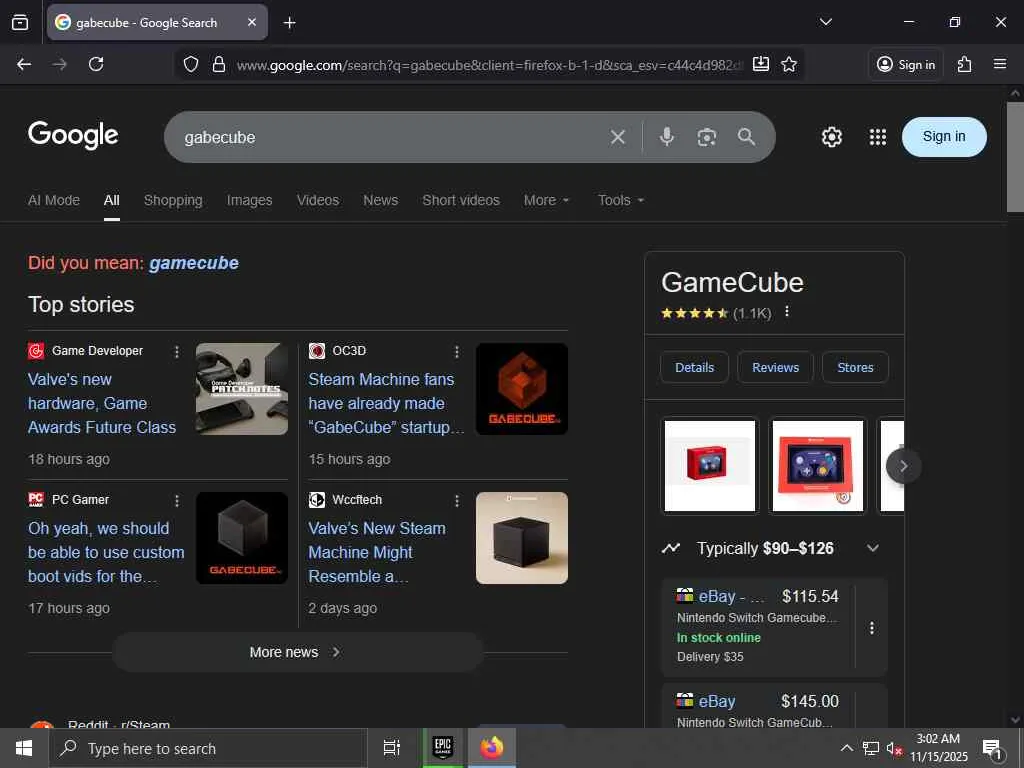
Task: Click the install/download page icon in address bar
Action: coord(761,64)
